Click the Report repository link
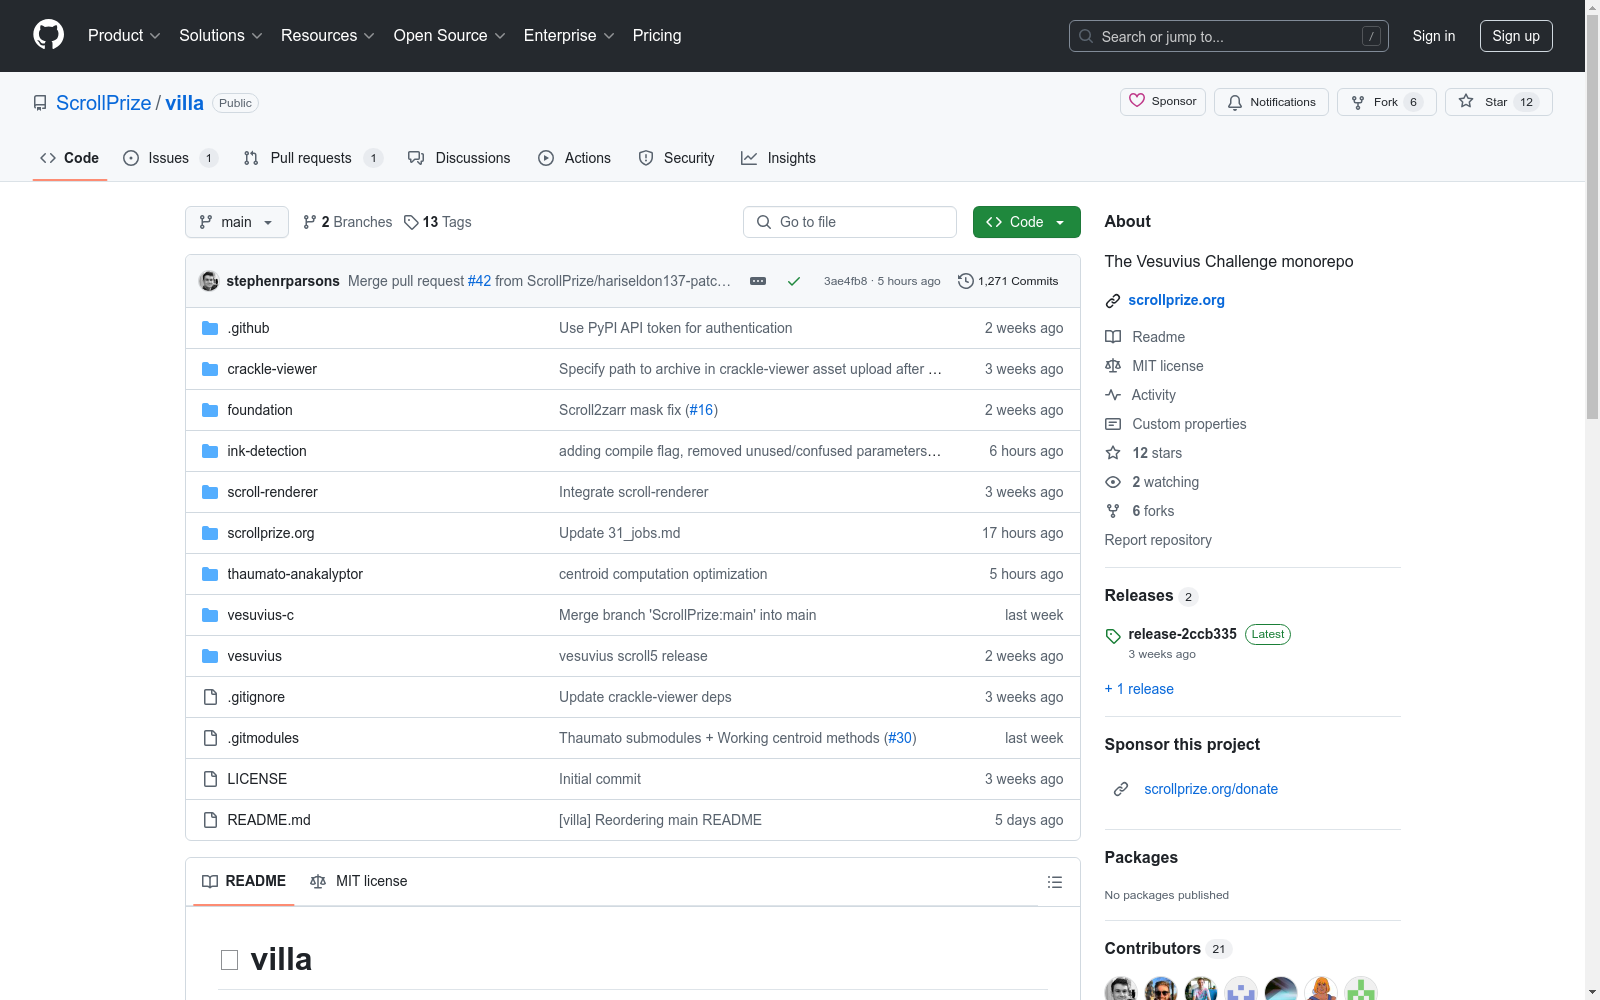Viewport: 1600px width, 1000px height. click(x=1158, y=540)
